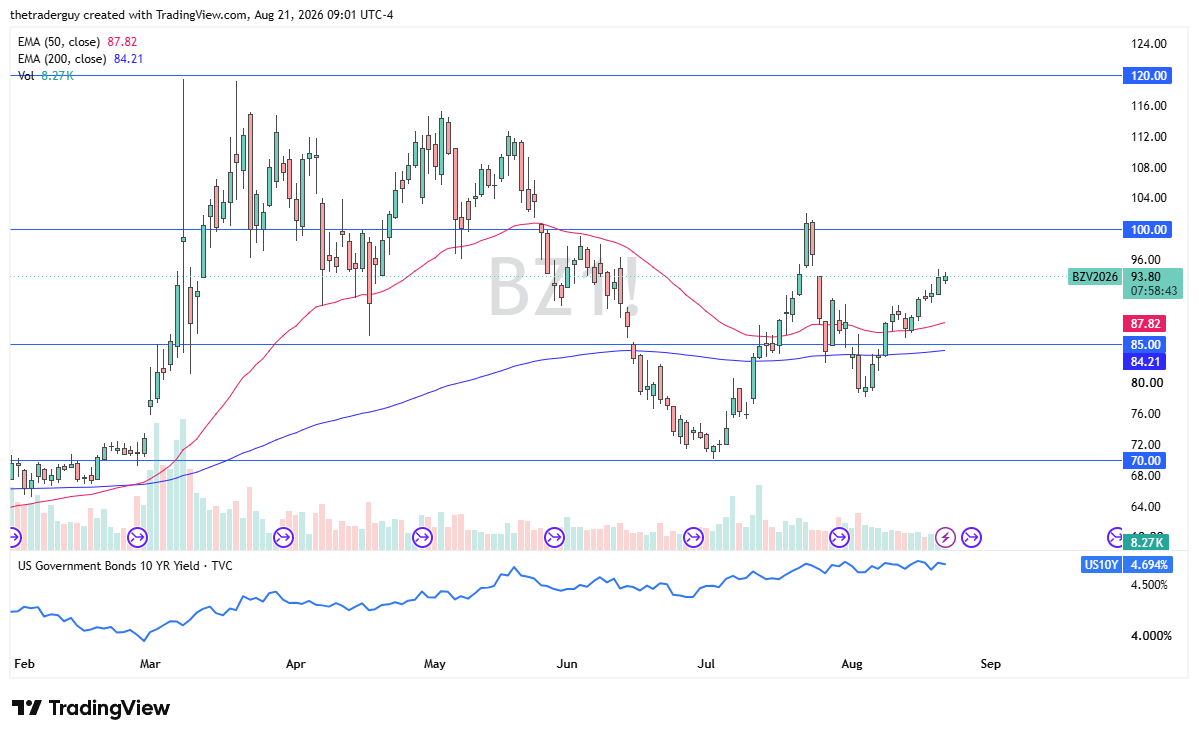This screenshot has height=738, width=1198.
Task: Click the TradingView logo
Action: (91, 708)
